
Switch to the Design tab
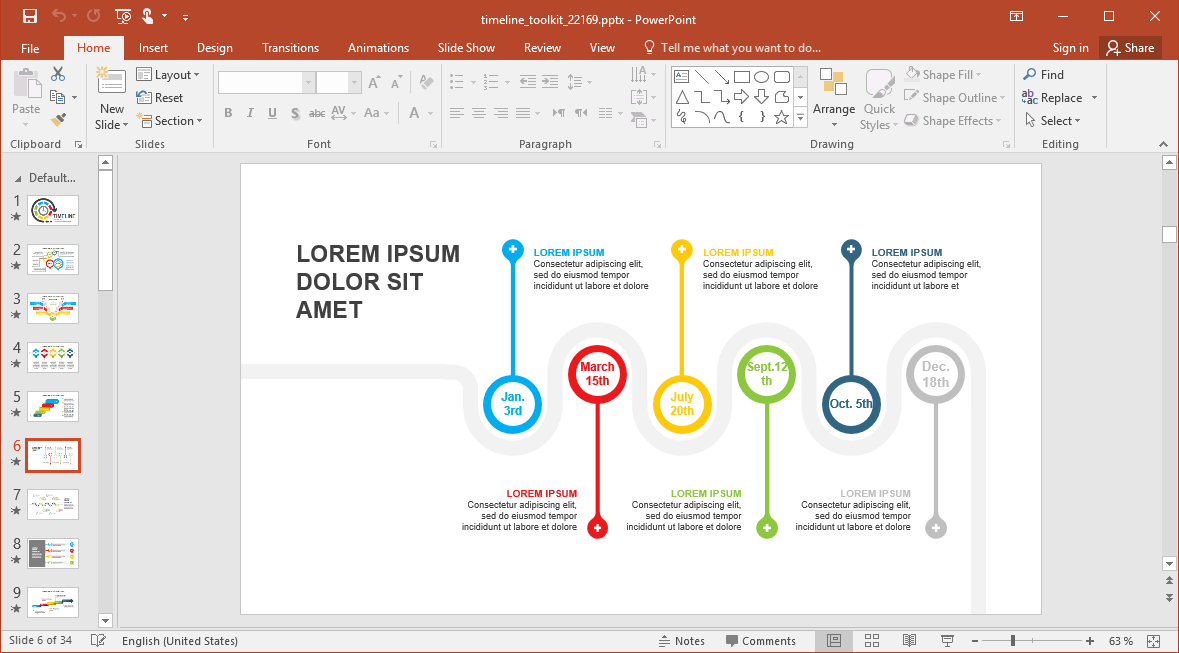214,48
